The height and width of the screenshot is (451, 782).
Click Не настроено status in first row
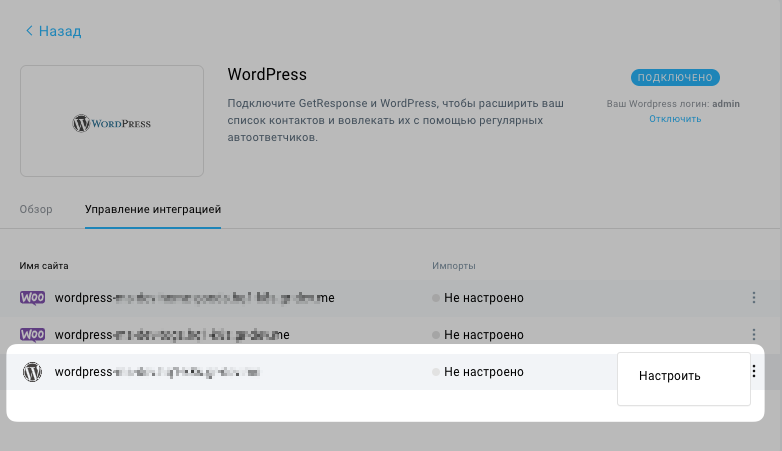478,298
